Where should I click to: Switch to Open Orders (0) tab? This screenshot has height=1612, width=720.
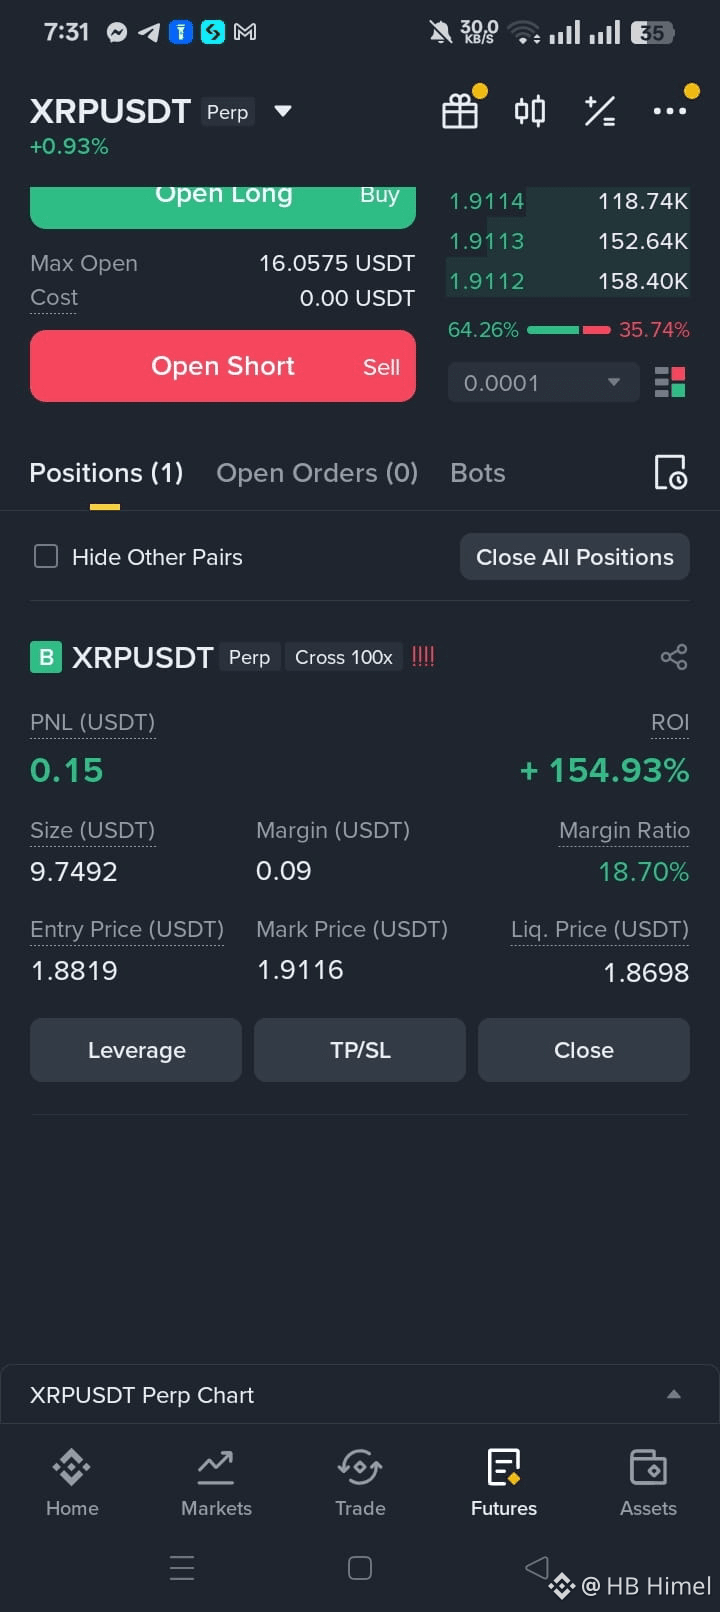click(317, 472)
